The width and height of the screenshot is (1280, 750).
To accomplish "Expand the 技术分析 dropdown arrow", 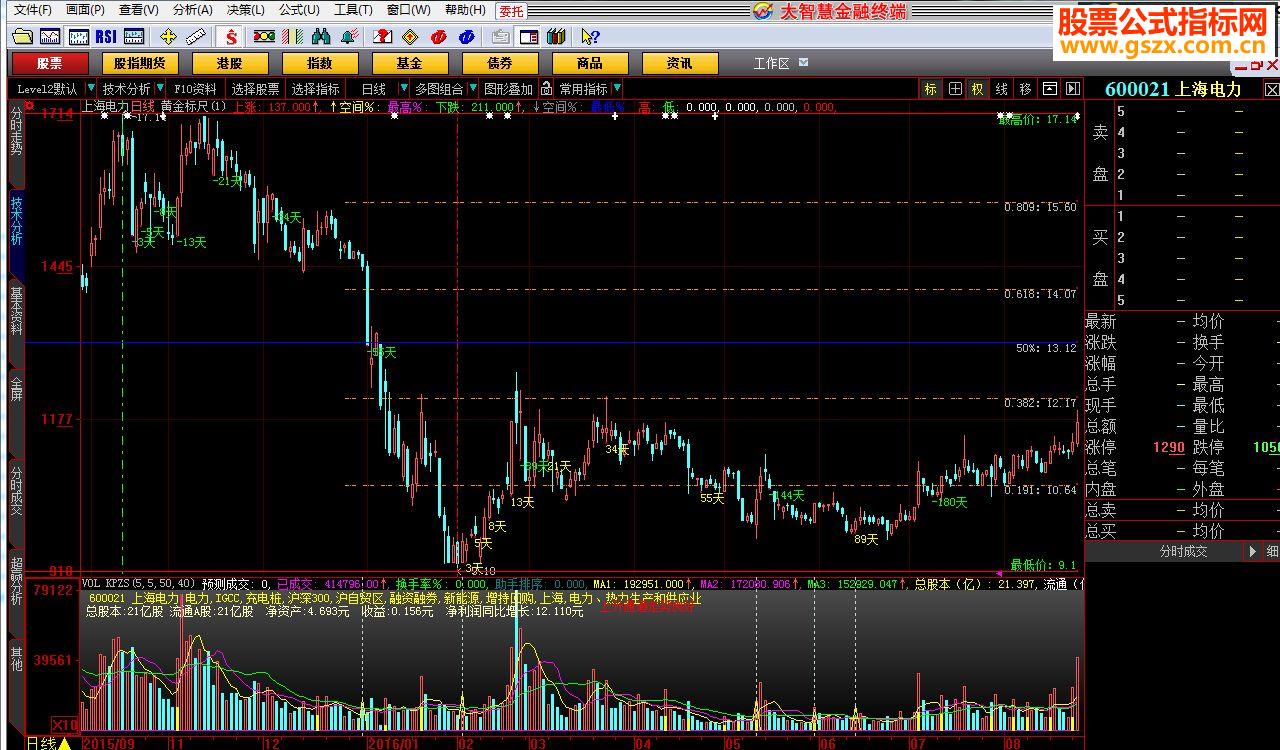I will coord(160,89).
